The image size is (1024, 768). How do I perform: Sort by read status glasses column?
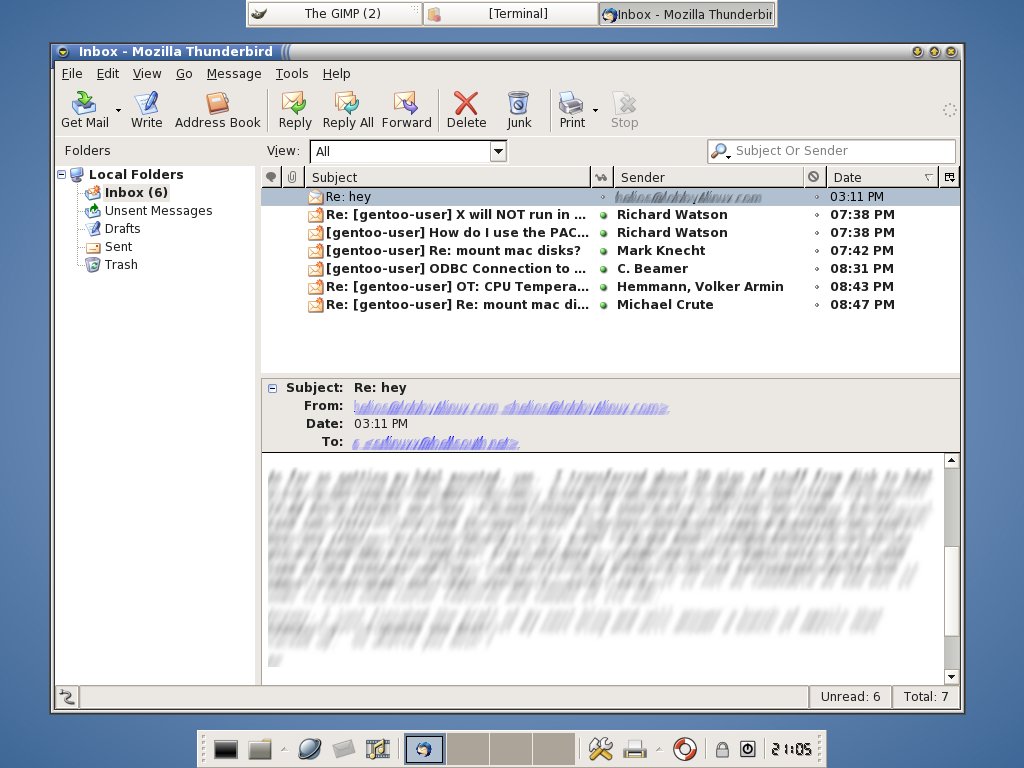[601, 177]
